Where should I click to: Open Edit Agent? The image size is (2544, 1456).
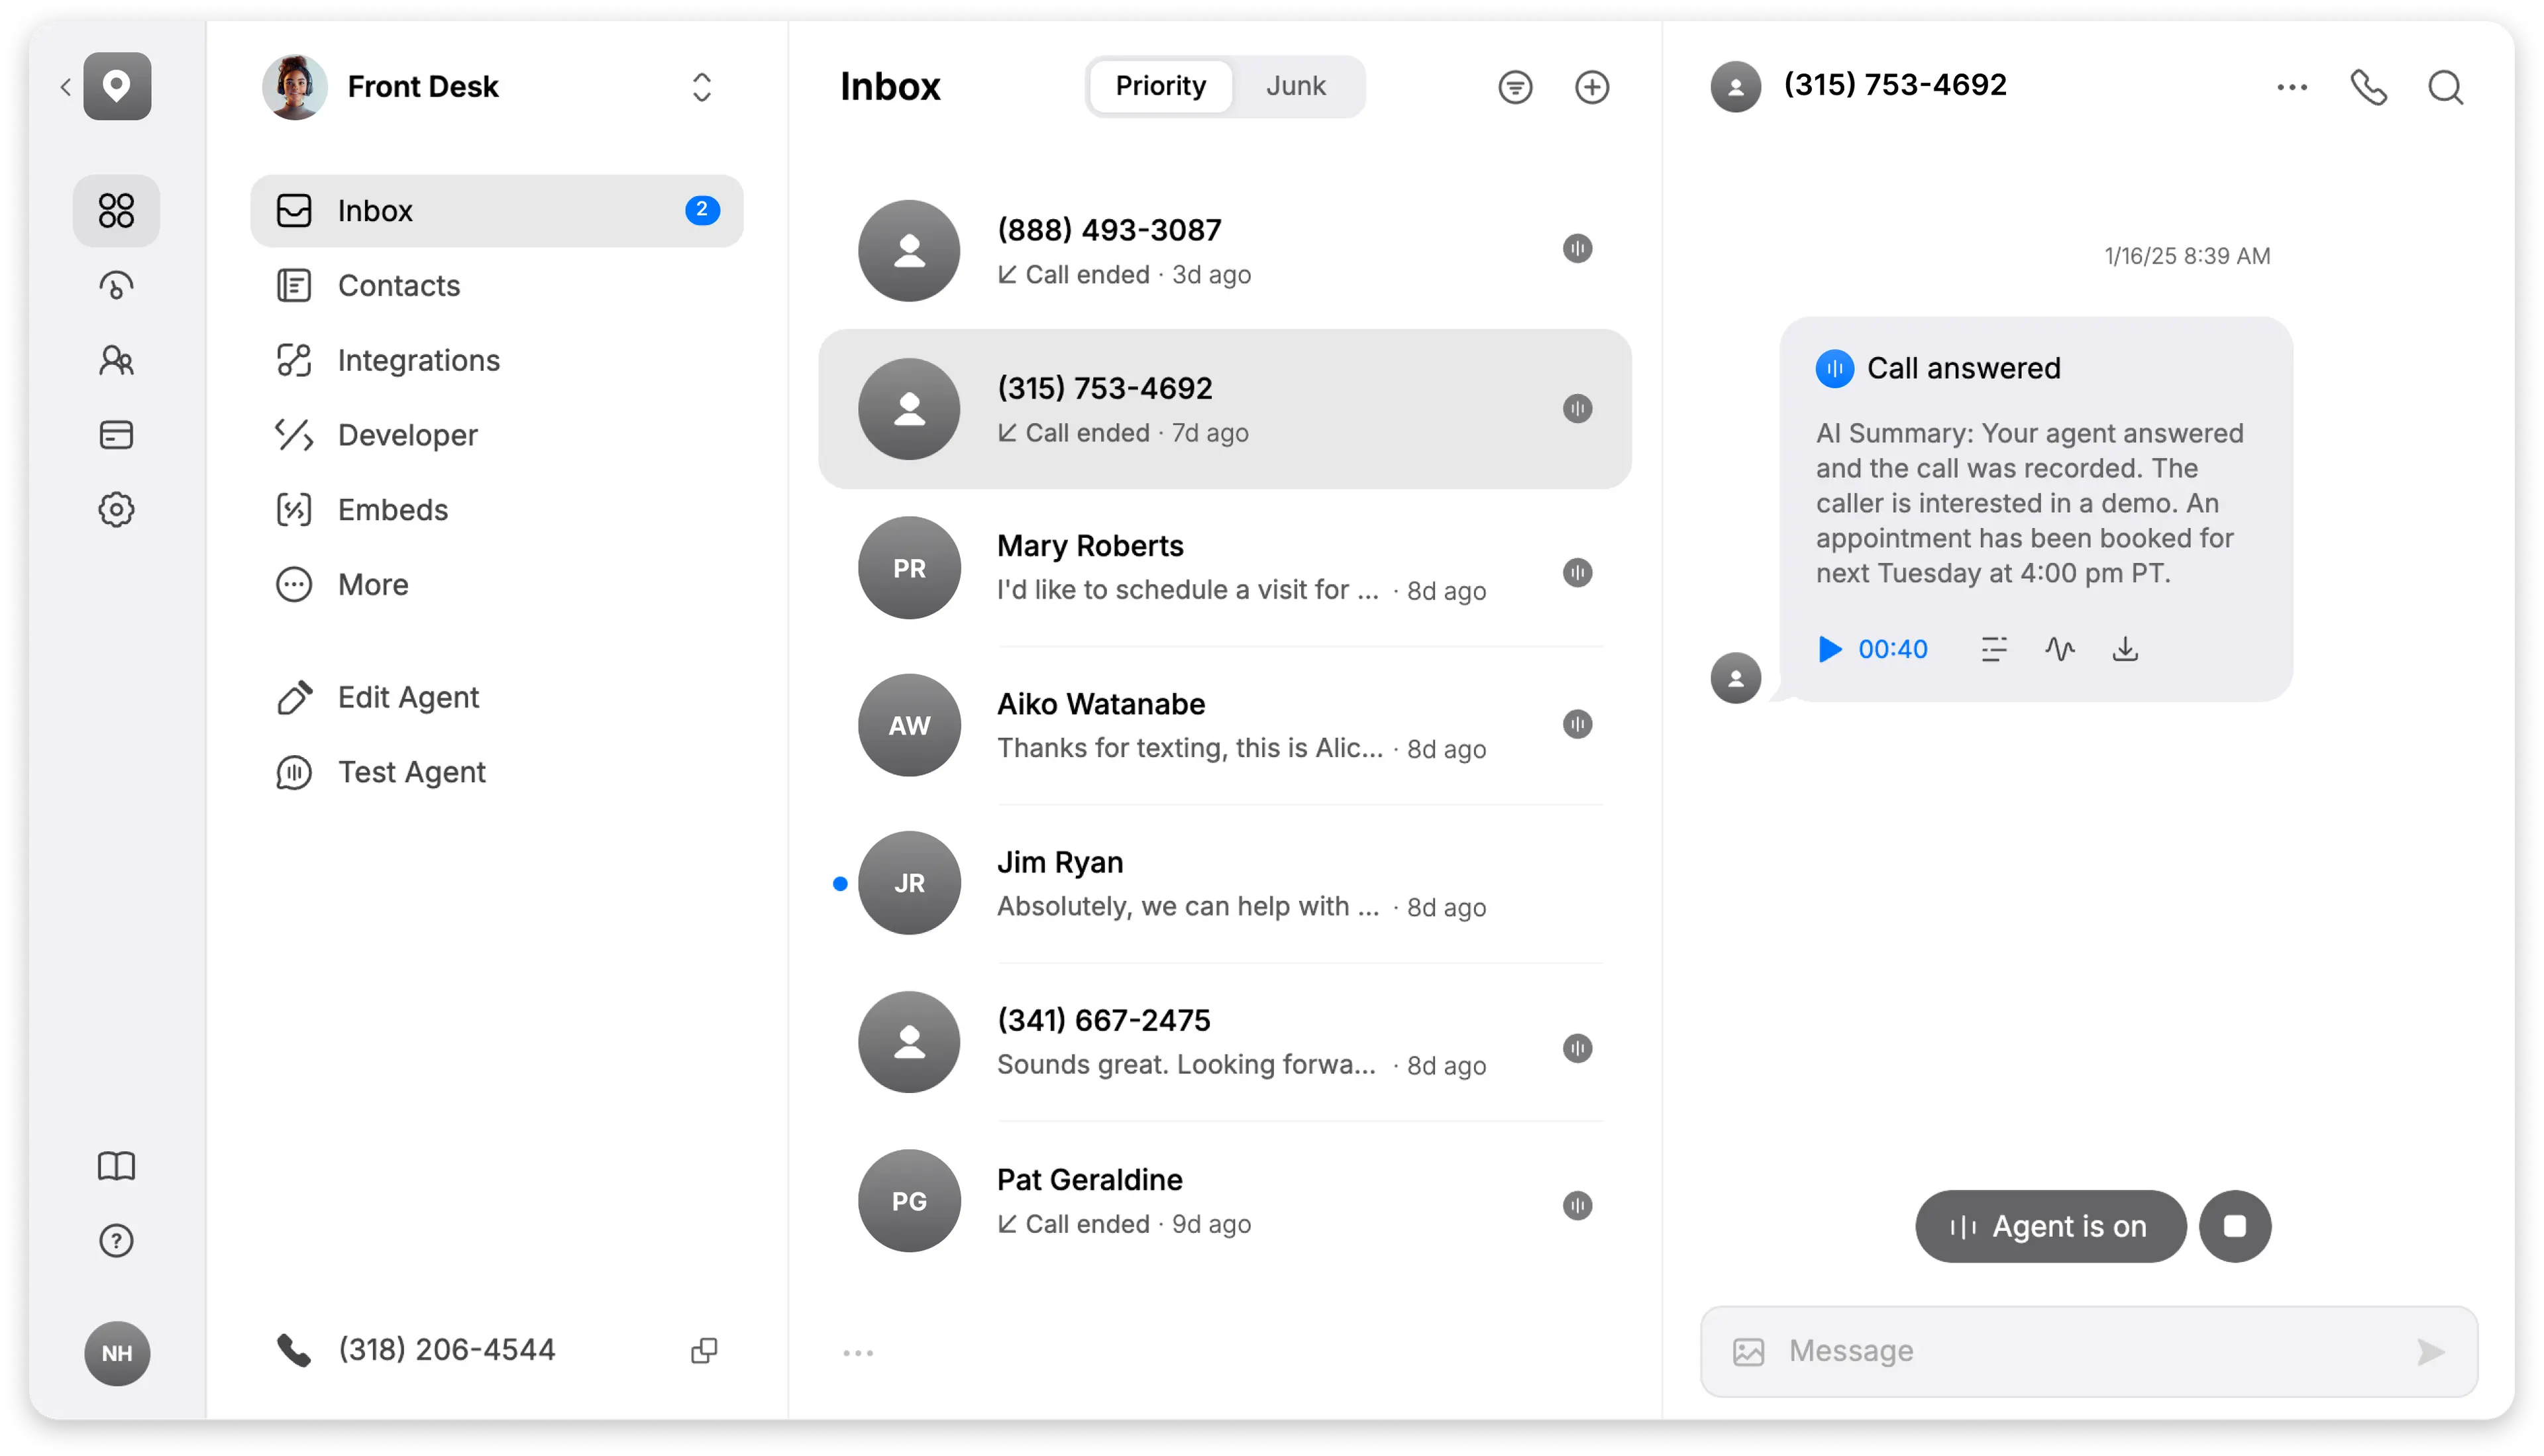point(407,697)
